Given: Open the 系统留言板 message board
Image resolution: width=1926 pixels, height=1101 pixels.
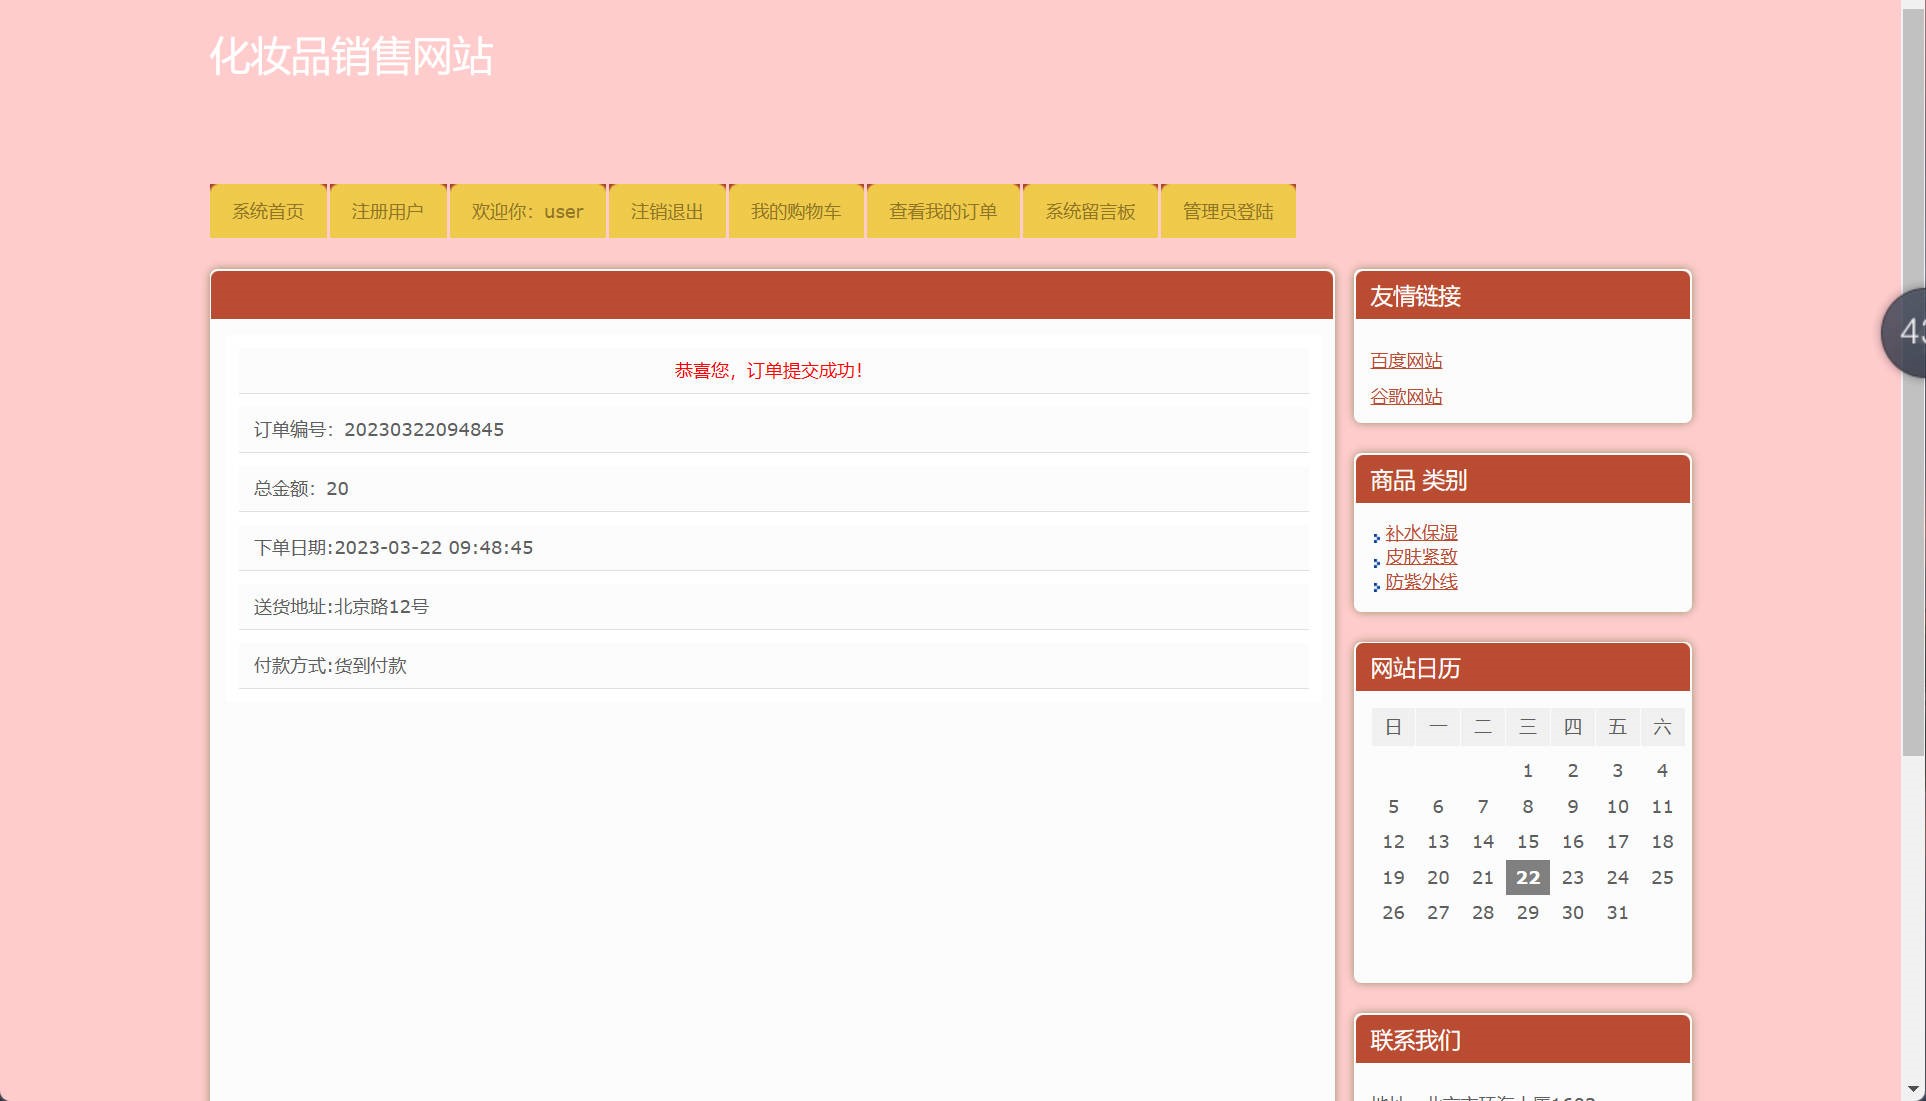Looking at the screenshot, I should [x=1089, y=211].
